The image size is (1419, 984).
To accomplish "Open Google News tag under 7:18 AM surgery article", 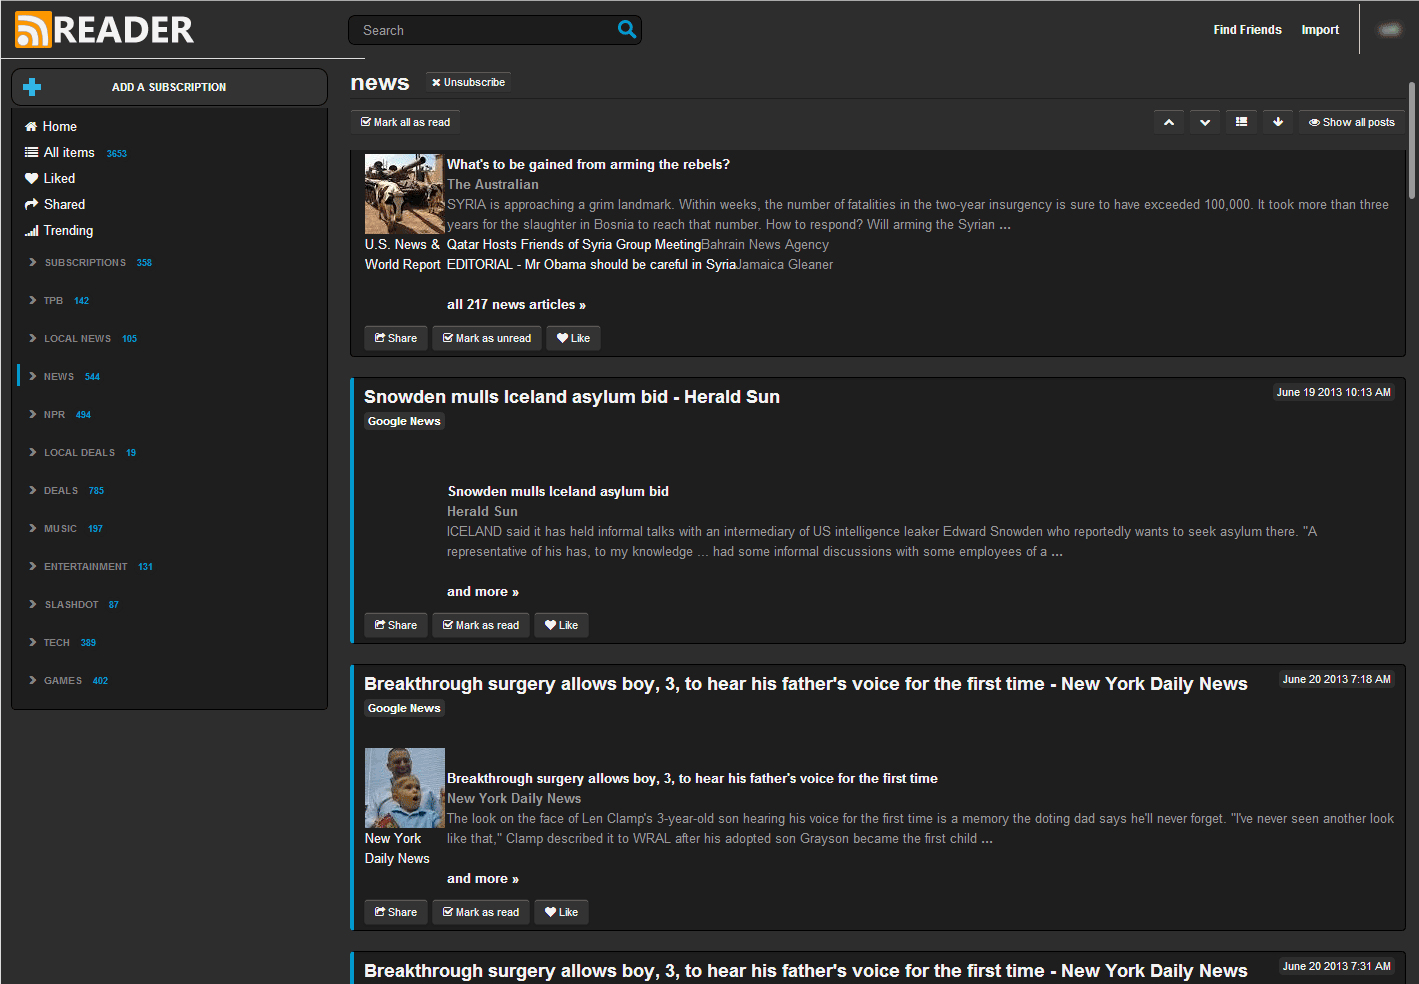I will coord(404,708).
